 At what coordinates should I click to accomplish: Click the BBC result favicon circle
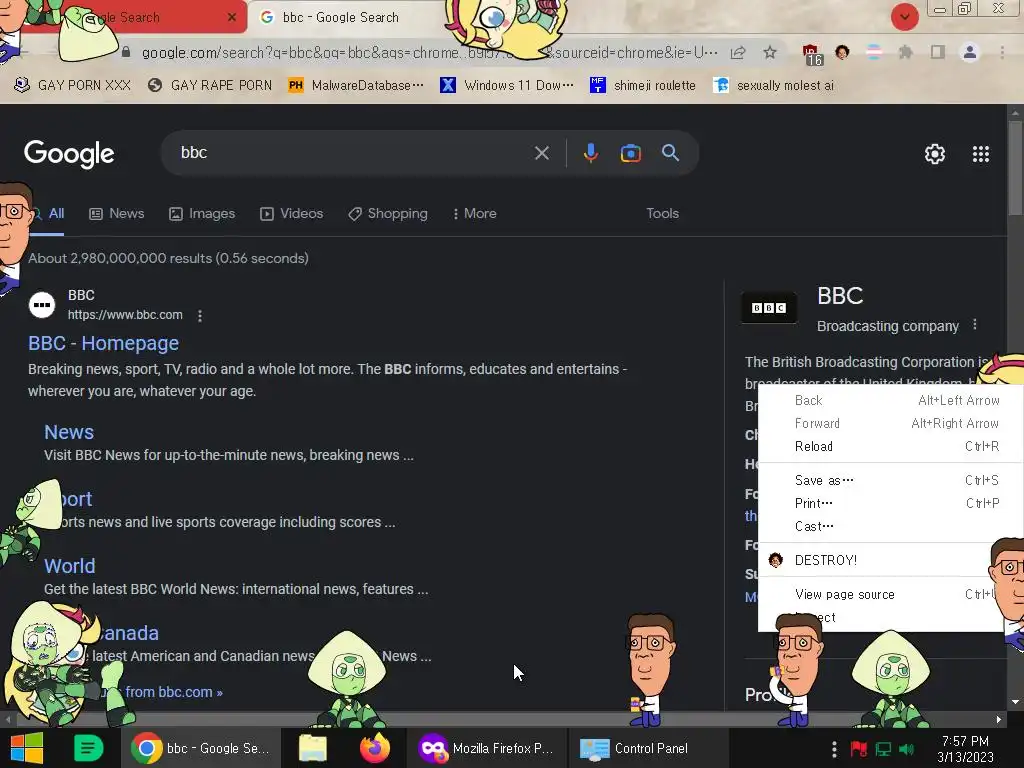(x=42, y=305)
